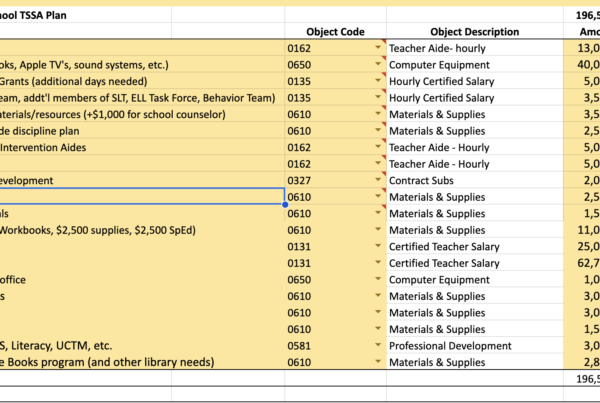Click the cell mentioning ELL Task Force
This screenshot has width=600, height=403.
pyautogui.click(x=142, y=98)
